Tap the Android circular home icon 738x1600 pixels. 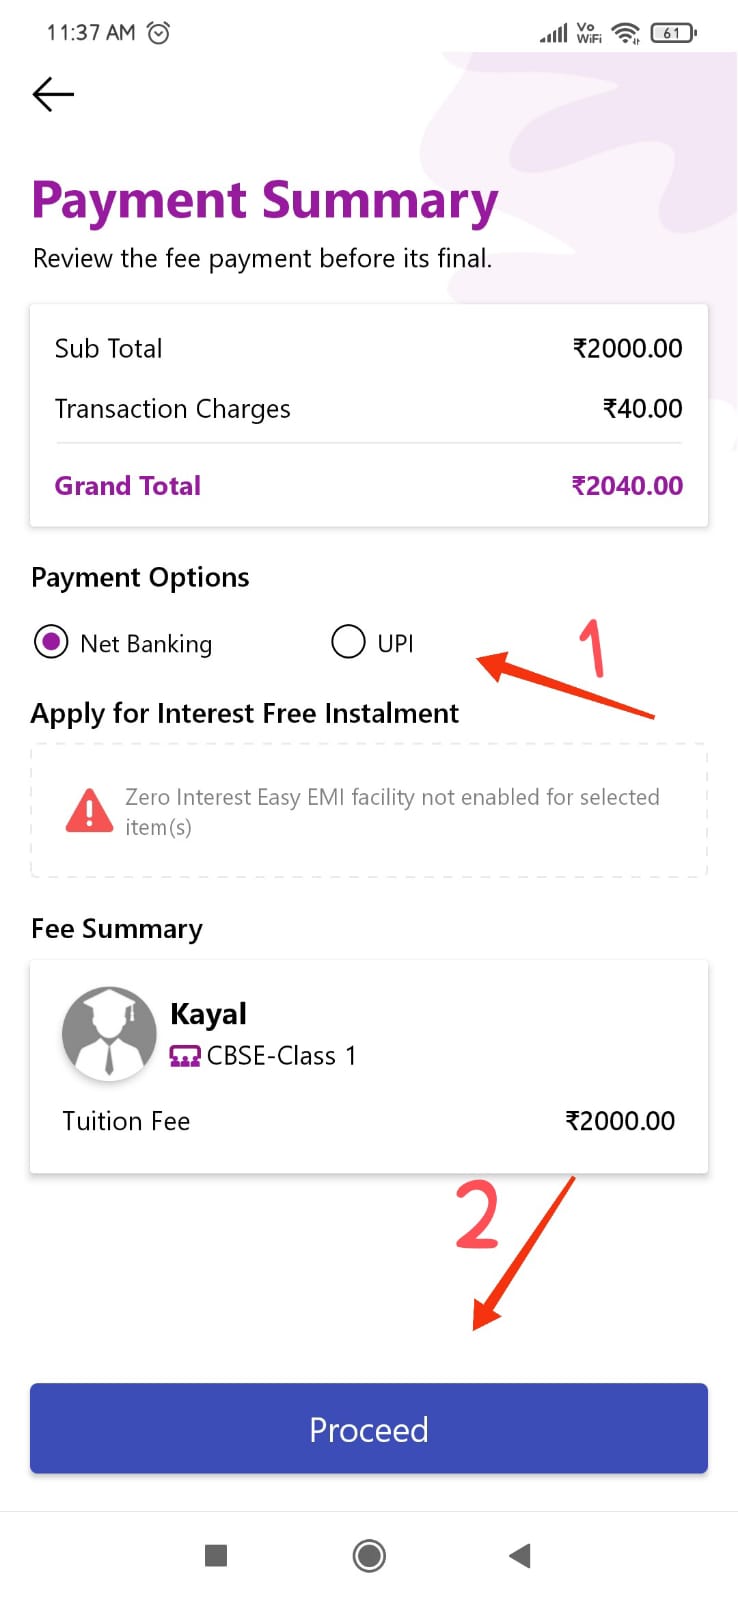point(369,1555)
